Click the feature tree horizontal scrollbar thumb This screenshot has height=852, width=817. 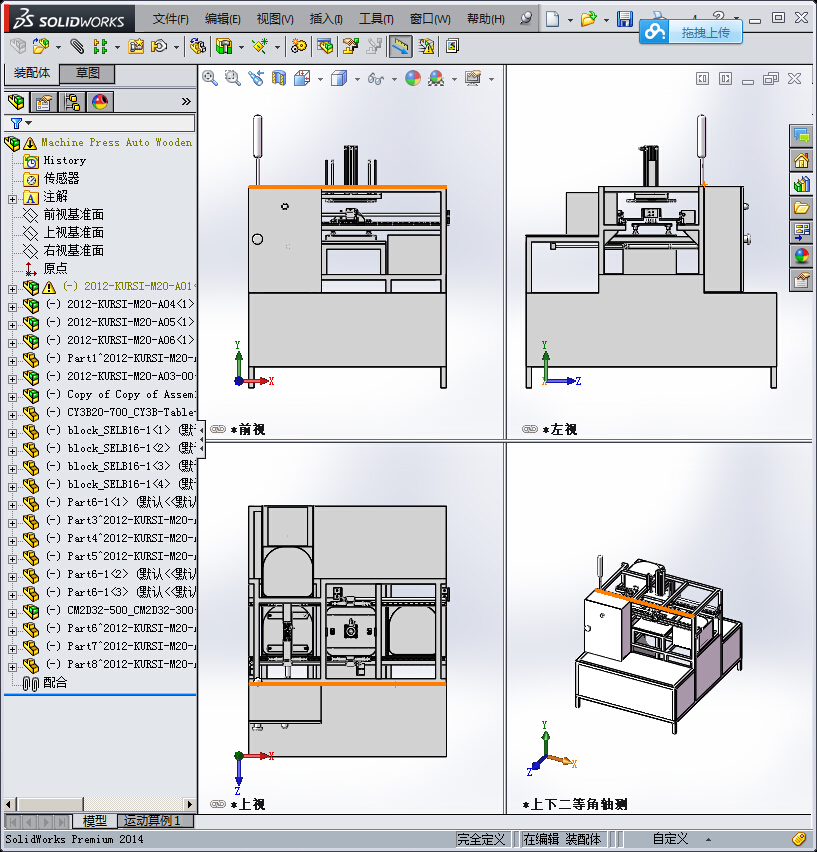click(x=50, y=804)
